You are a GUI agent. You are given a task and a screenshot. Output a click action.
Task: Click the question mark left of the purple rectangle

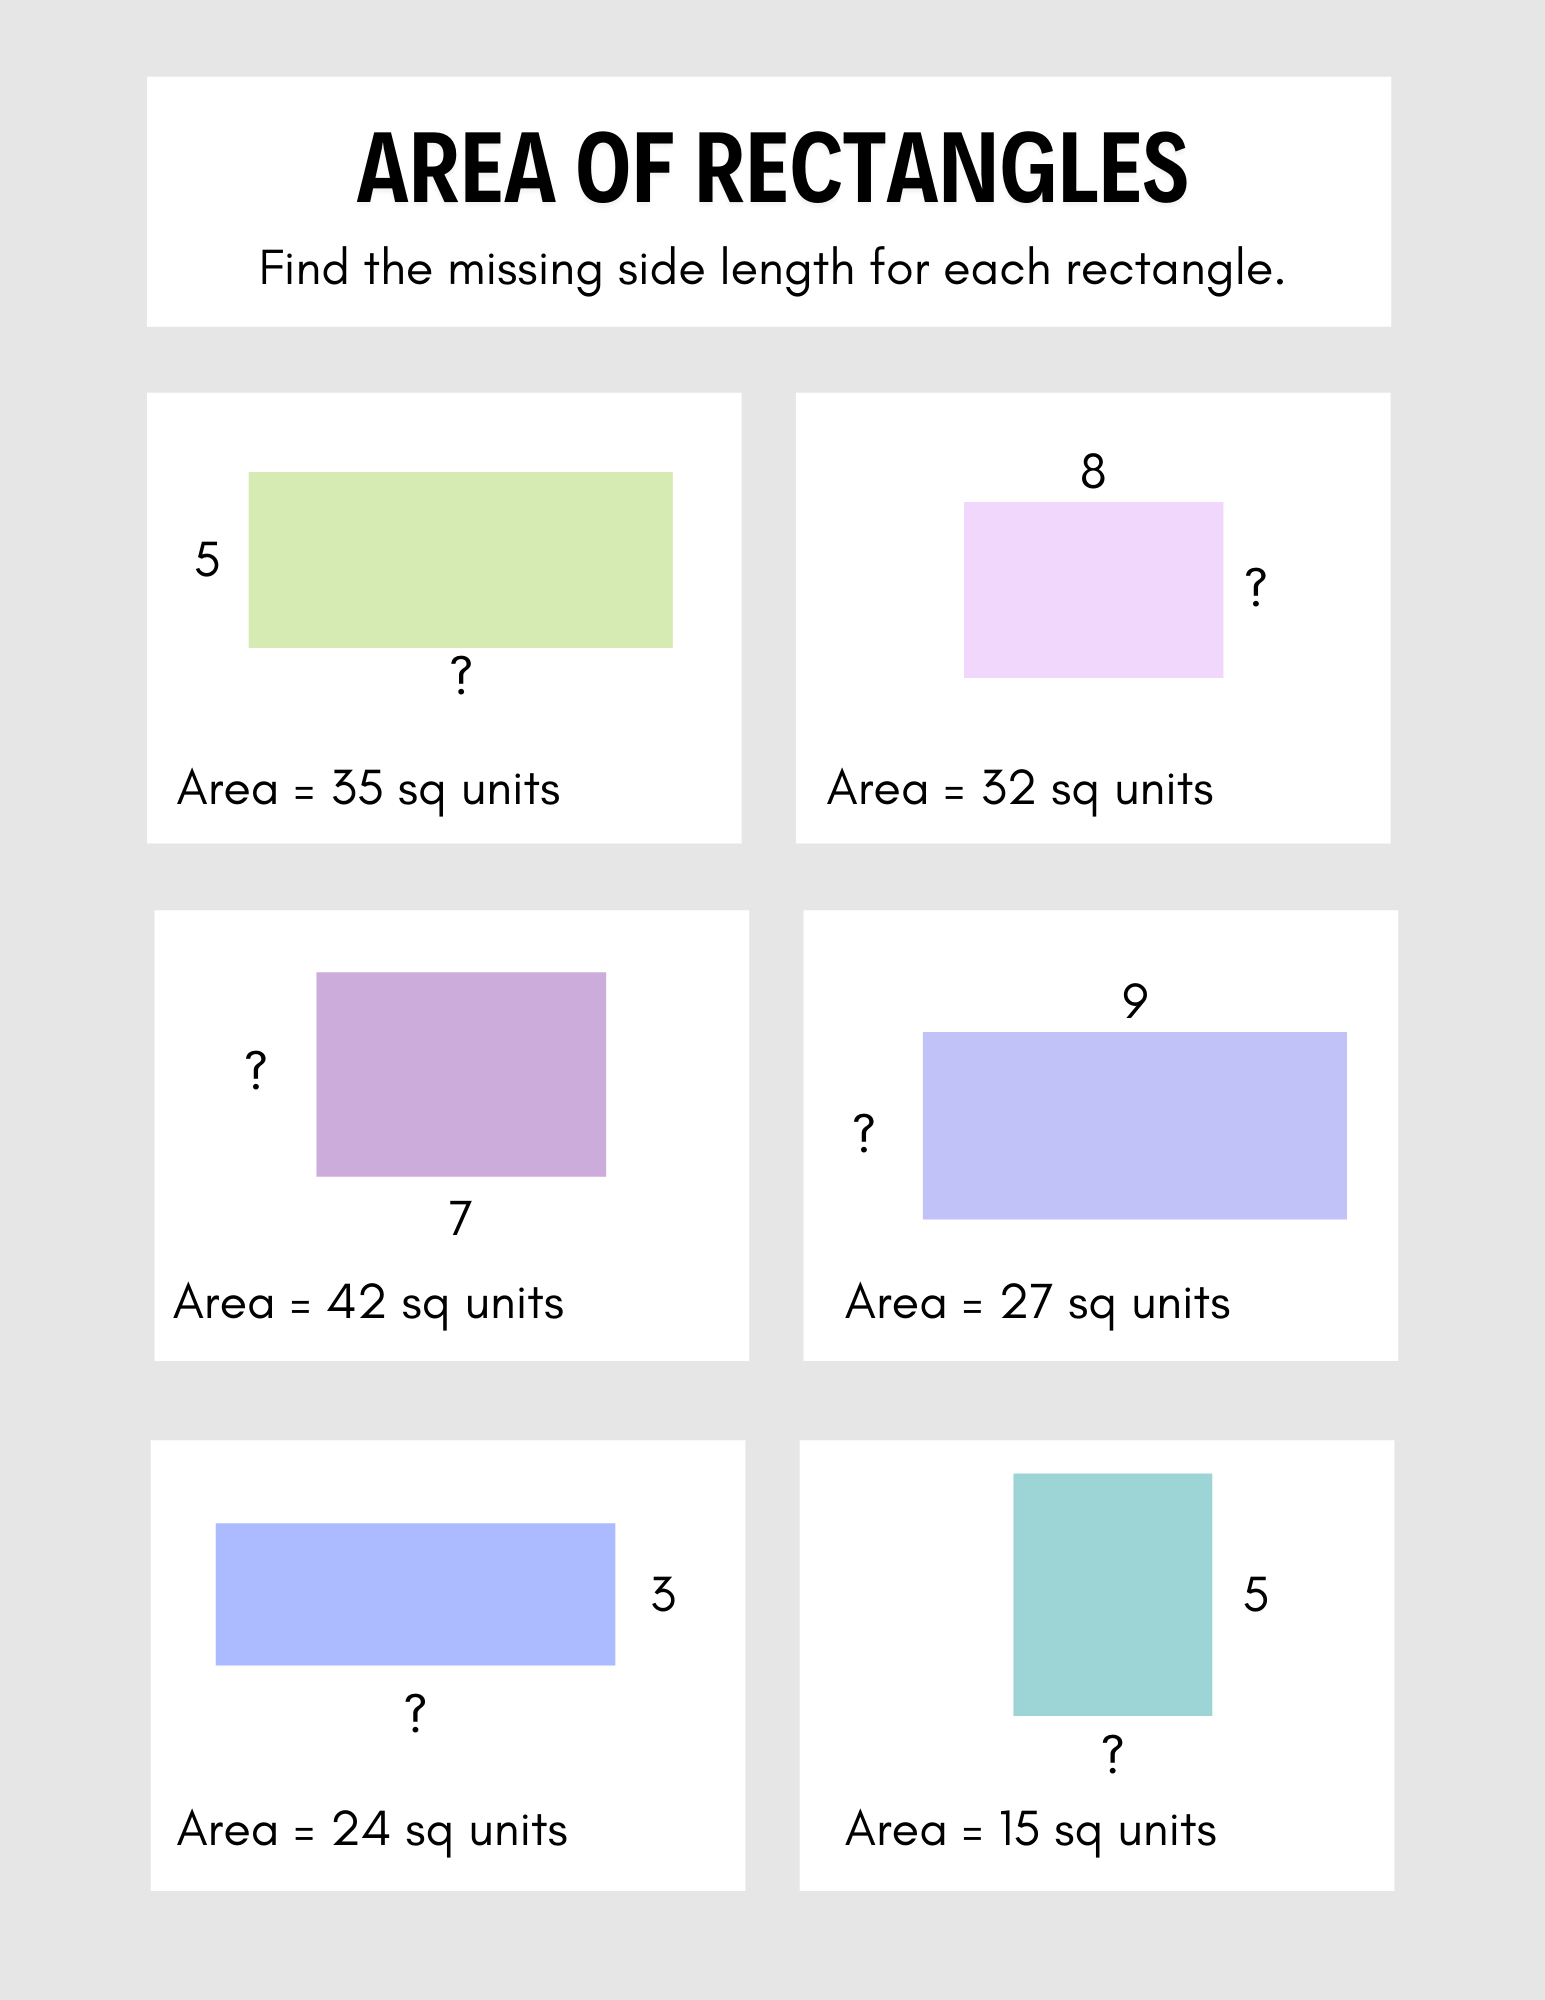point(256,1071)
